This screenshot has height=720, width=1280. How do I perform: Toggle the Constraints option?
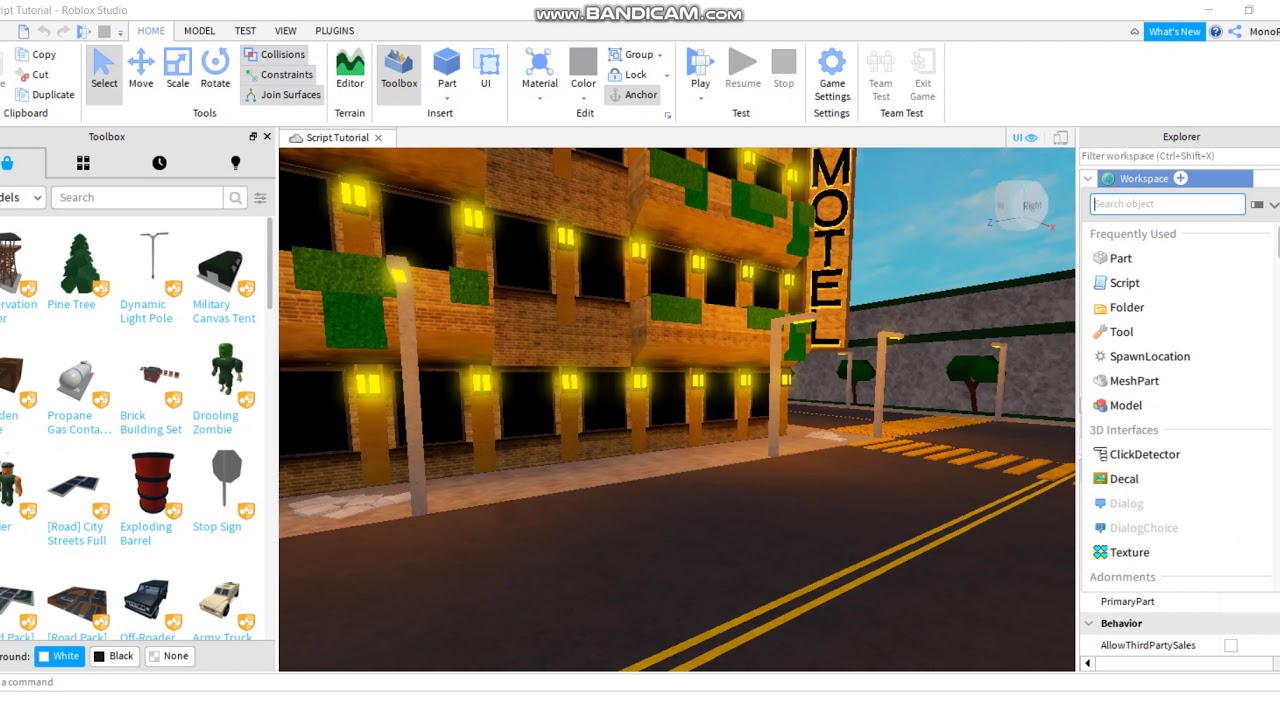278,75
